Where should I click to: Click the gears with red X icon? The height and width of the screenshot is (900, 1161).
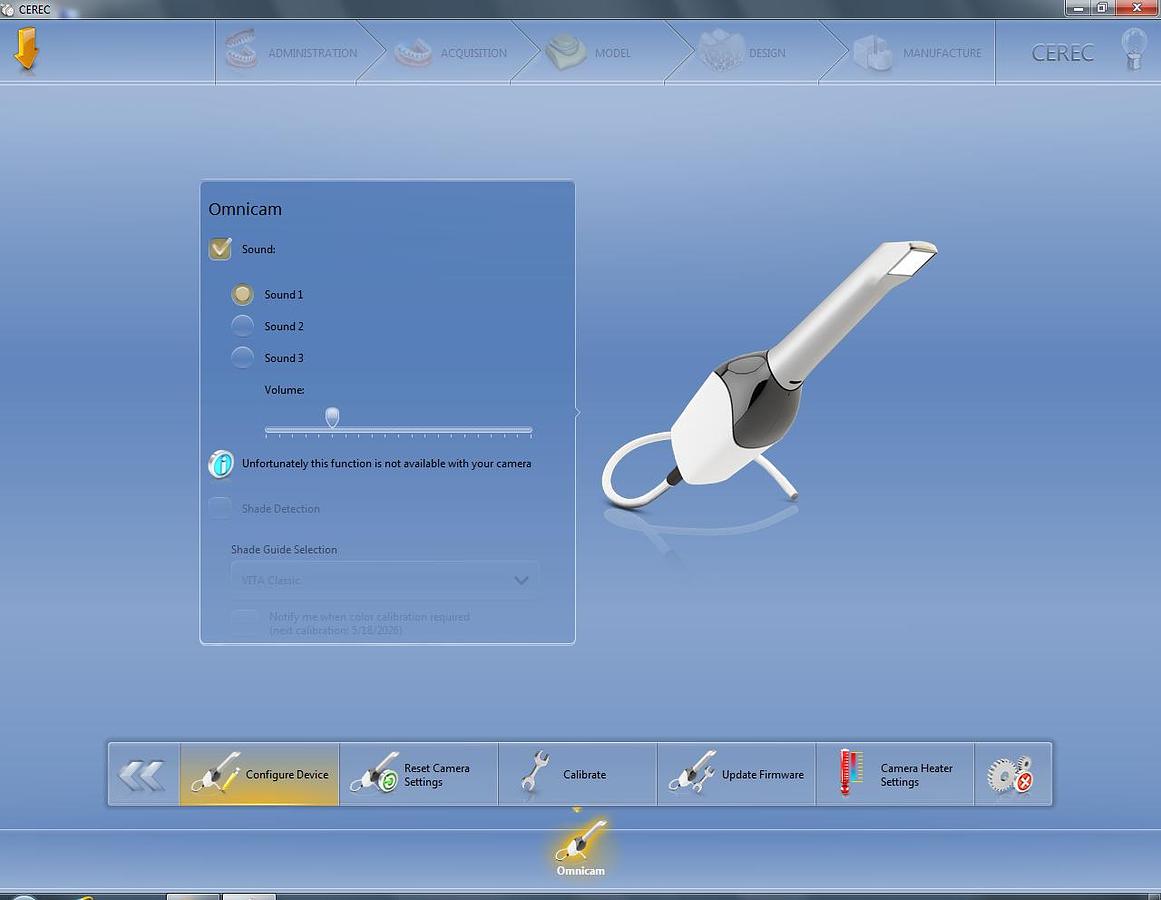point(1011,775)
